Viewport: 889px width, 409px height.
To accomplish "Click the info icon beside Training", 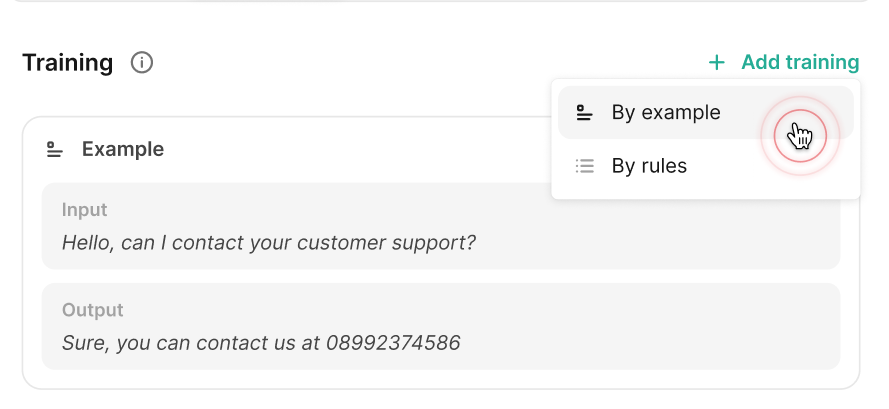I will (x=142, y=63).
